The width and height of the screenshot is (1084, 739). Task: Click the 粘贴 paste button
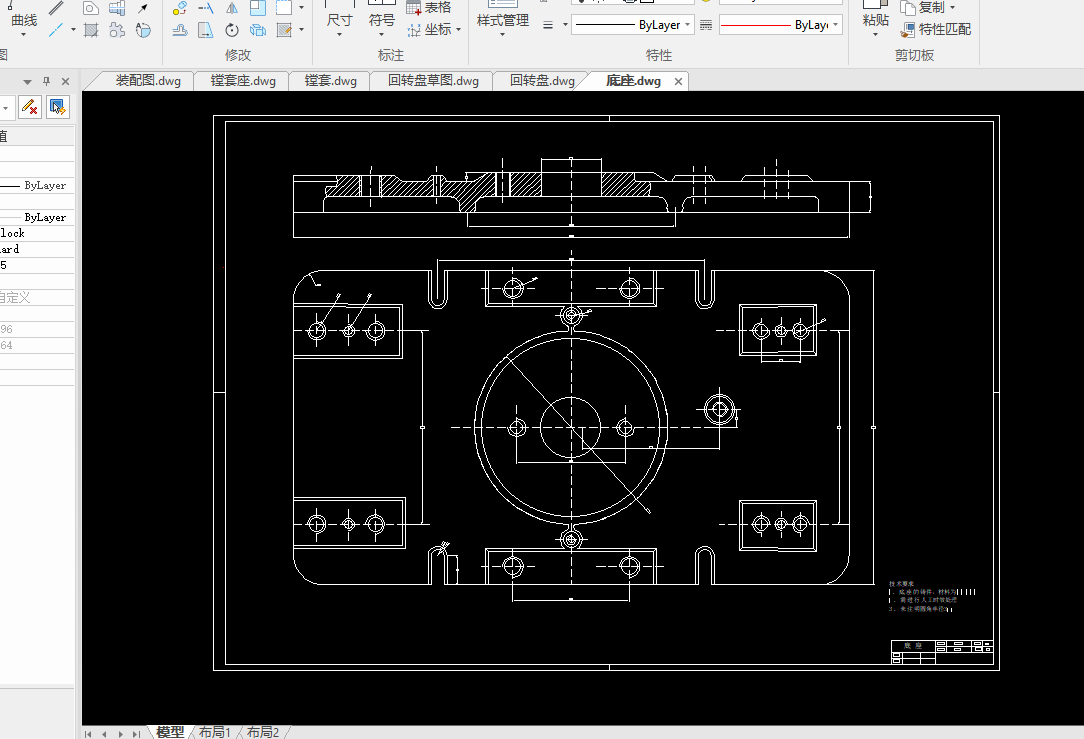875,20
